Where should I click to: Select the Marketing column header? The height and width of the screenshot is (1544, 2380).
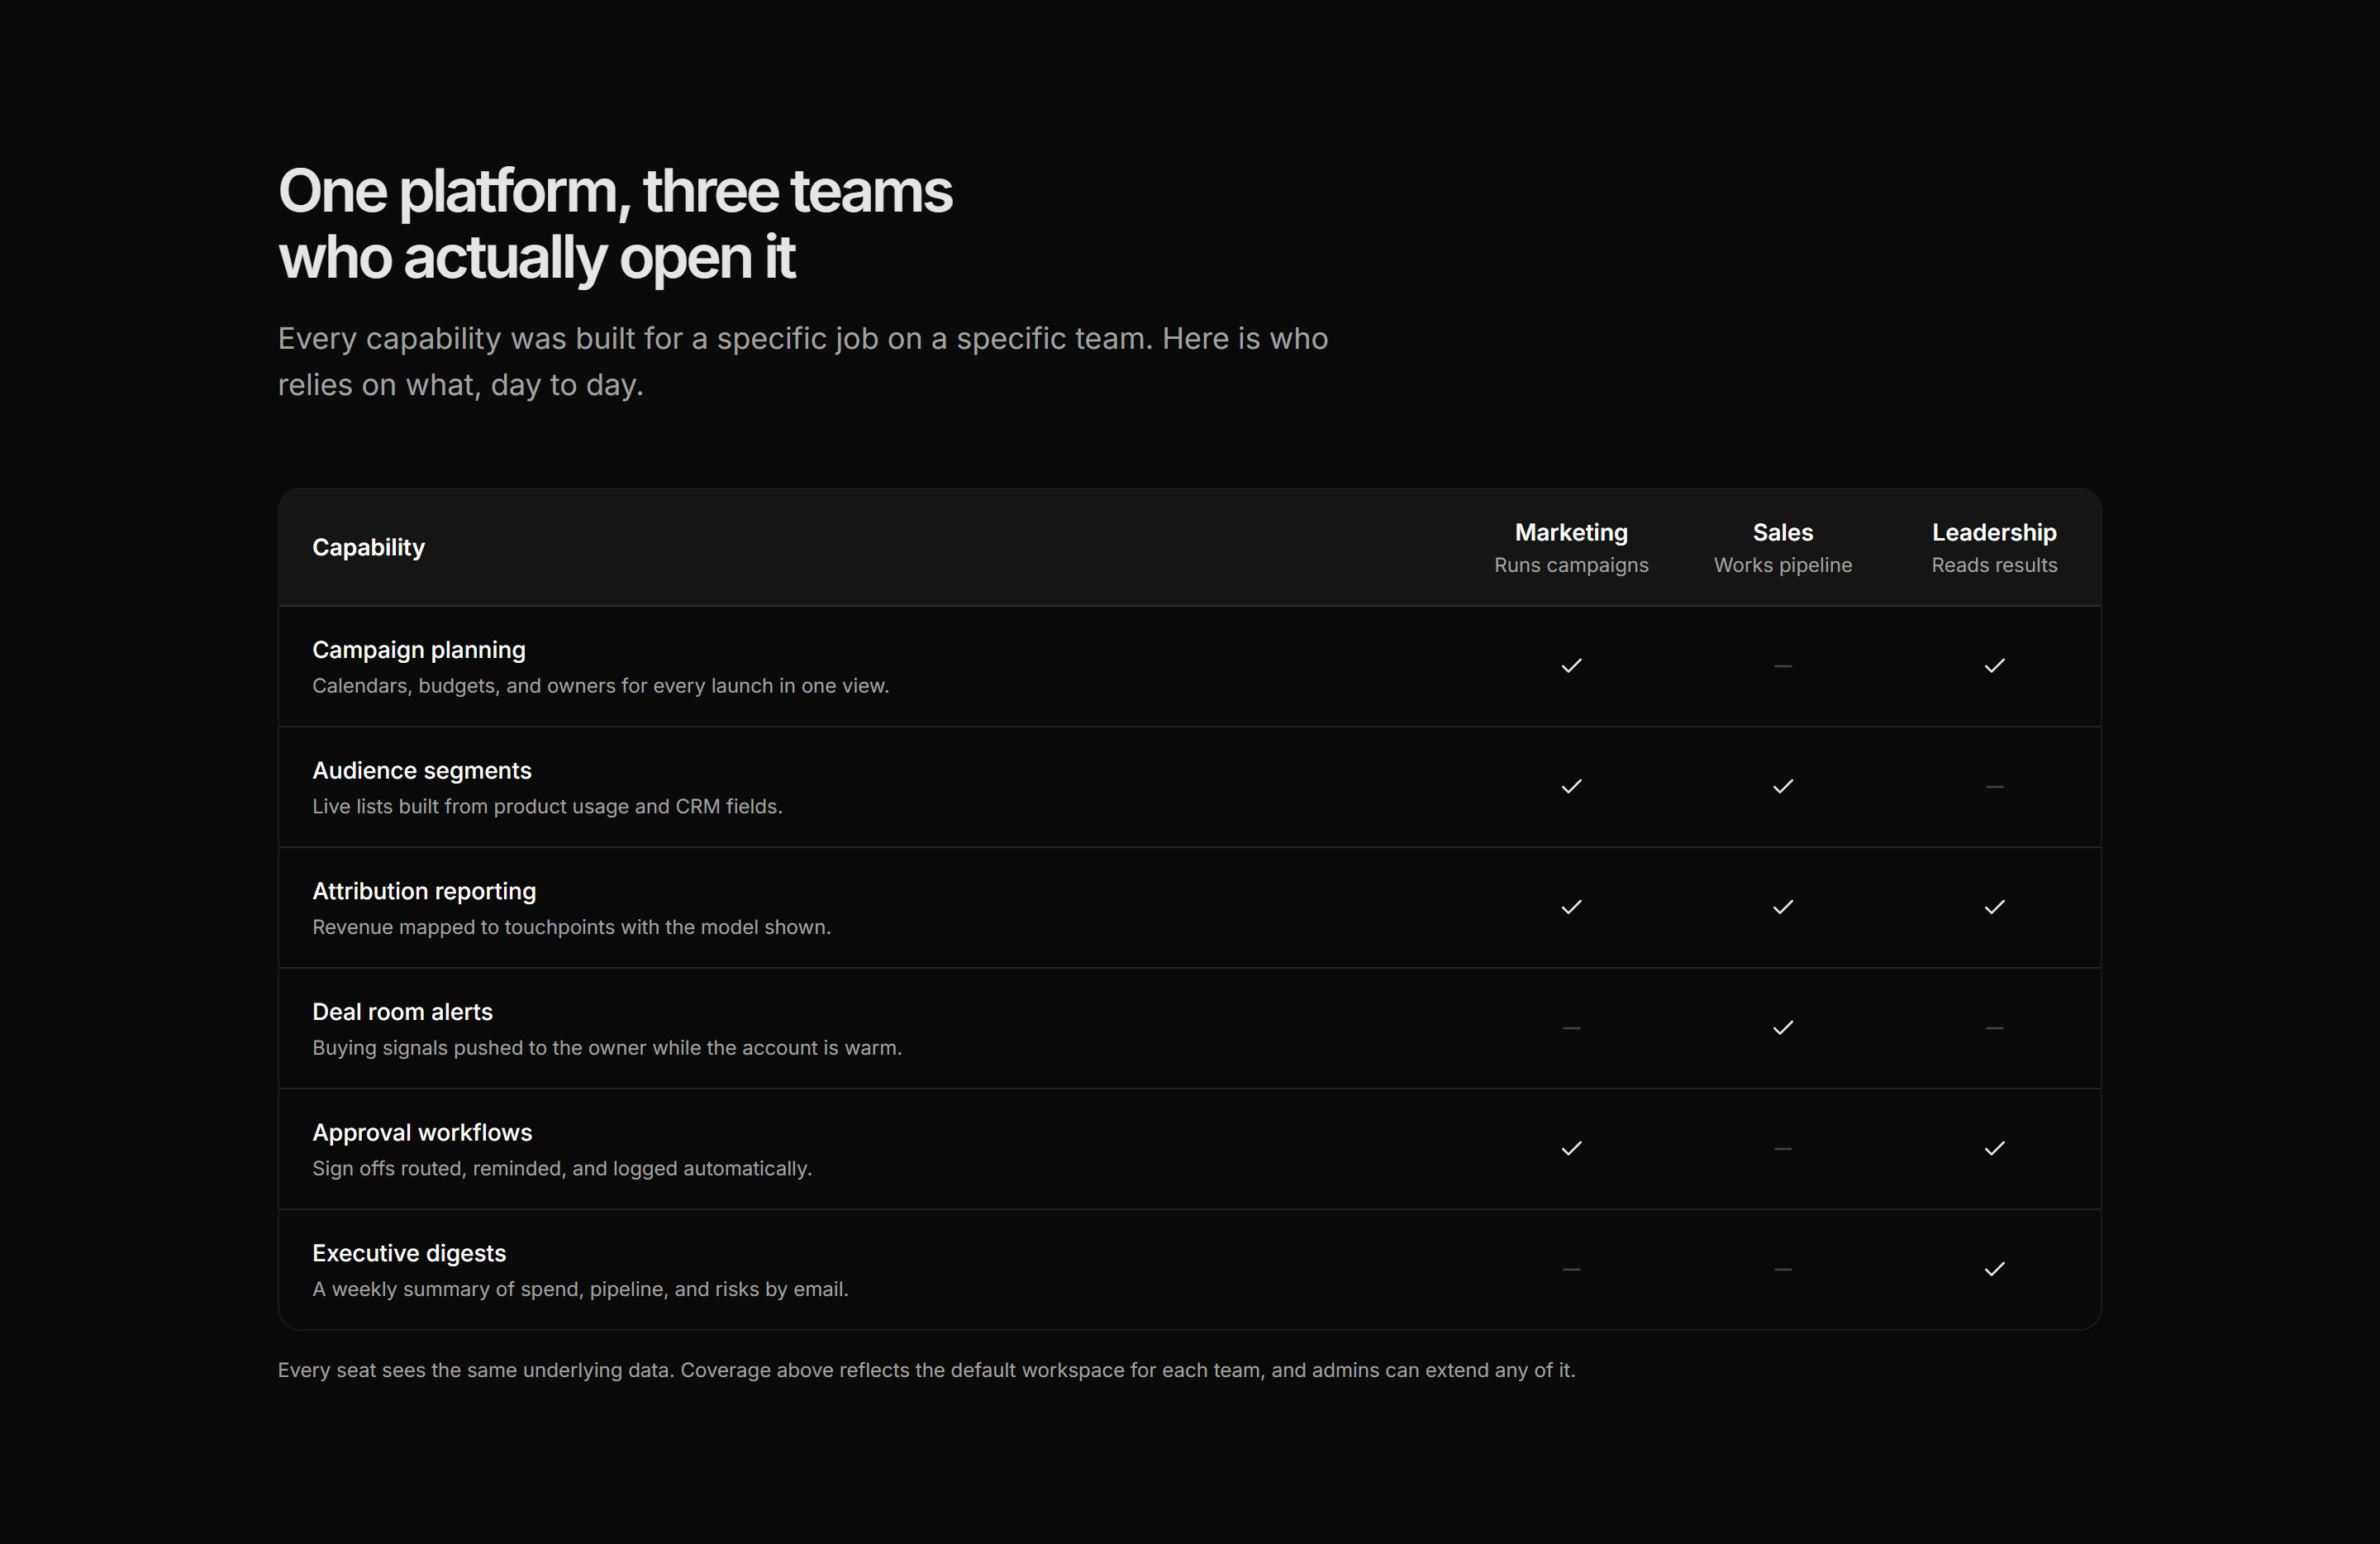[x=1571, y=547]
